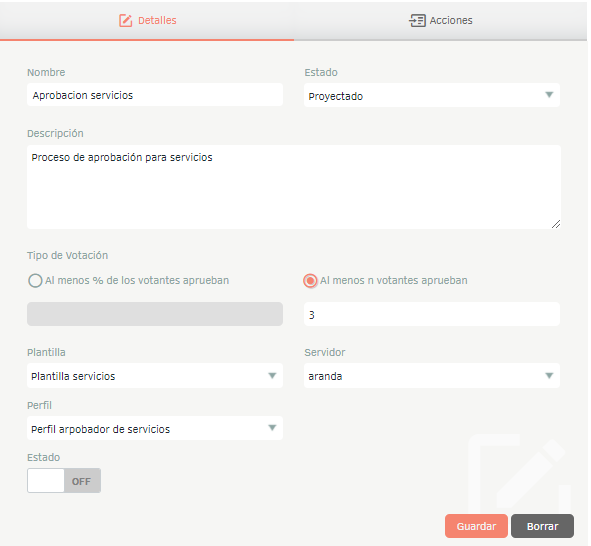Click the Guardar button
Viewport: 591px width, 546px height.
pyautogui.click(x=476, y=526)
